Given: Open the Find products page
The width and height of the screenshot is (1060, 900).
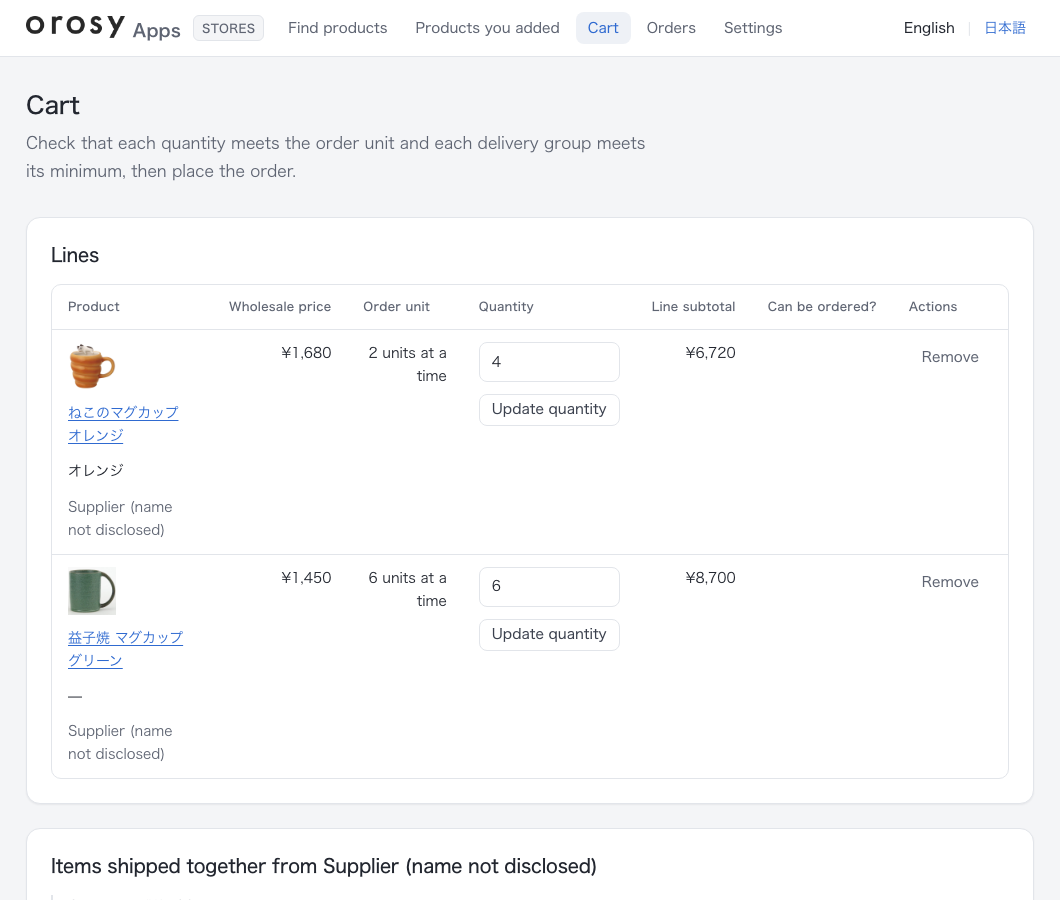Looking at the screenshot, I should pyautogui.click(x=337, y=28).
